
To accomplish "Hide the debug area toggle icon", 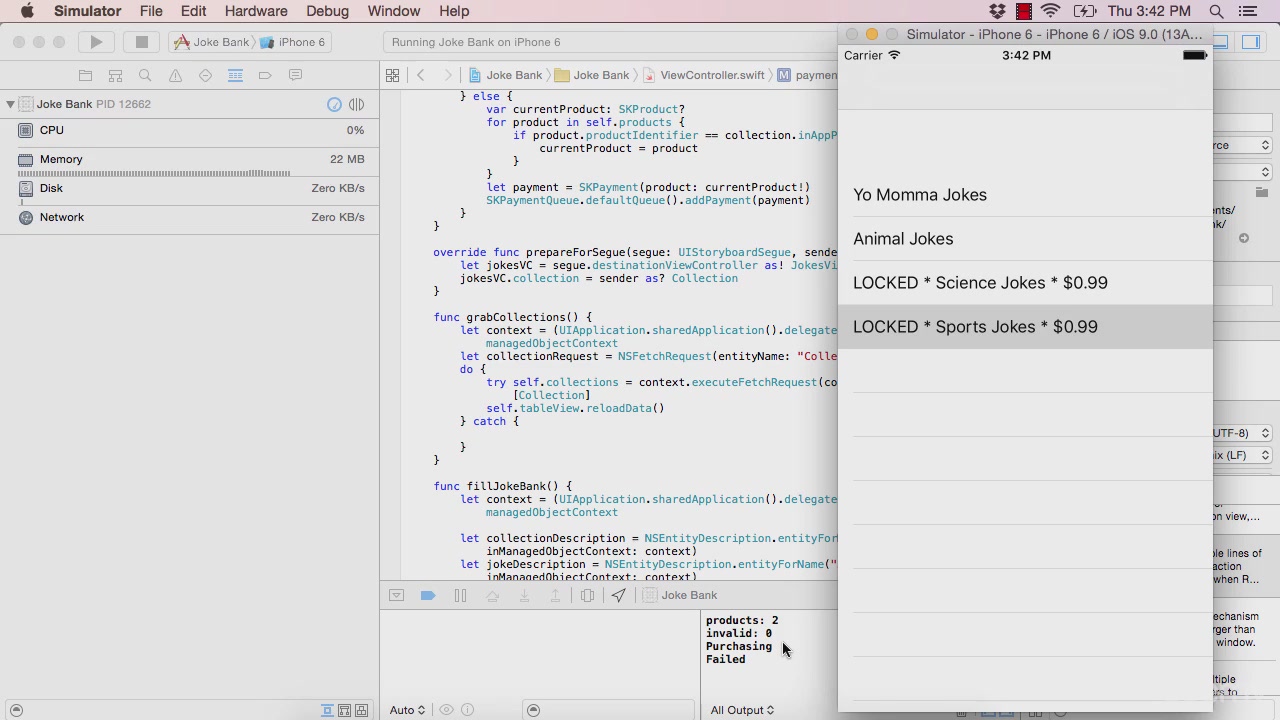I will (x=396, y=595).
